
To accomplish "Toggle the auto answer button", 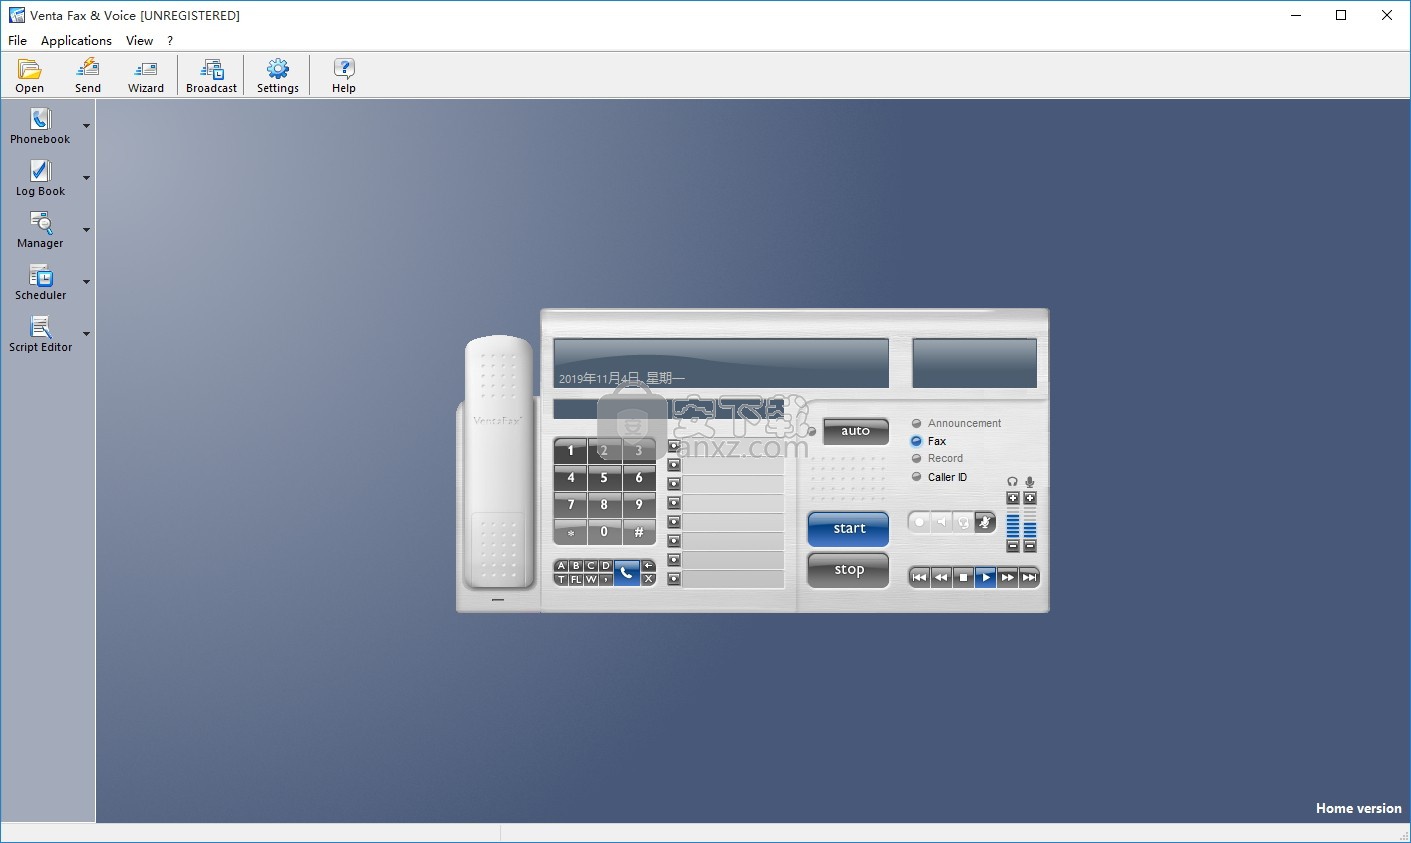I will [855, 431].
